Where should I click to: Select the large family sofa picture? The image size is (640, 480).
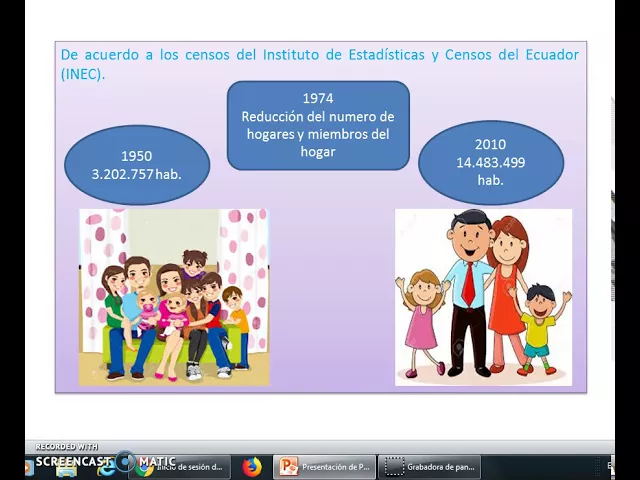[x=174, y=297]
